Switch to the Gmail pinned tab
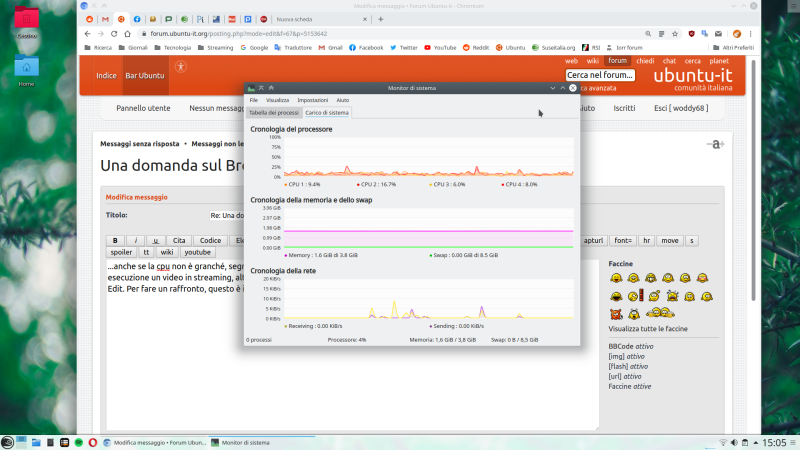Image resolution: width=800 pixels, height=450 pixels. (105, 19)
